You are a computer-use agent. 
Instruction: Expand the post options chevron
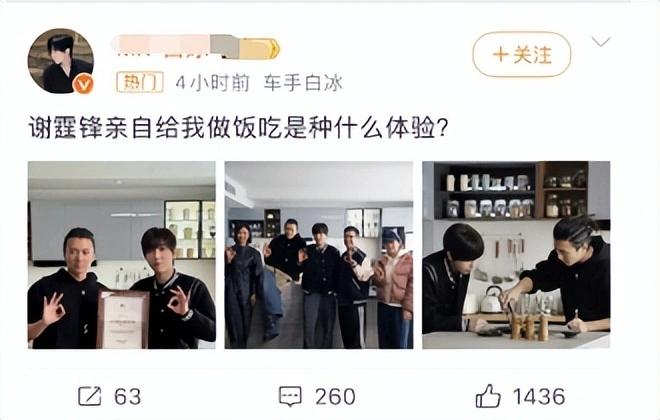(x=601, y=42)
